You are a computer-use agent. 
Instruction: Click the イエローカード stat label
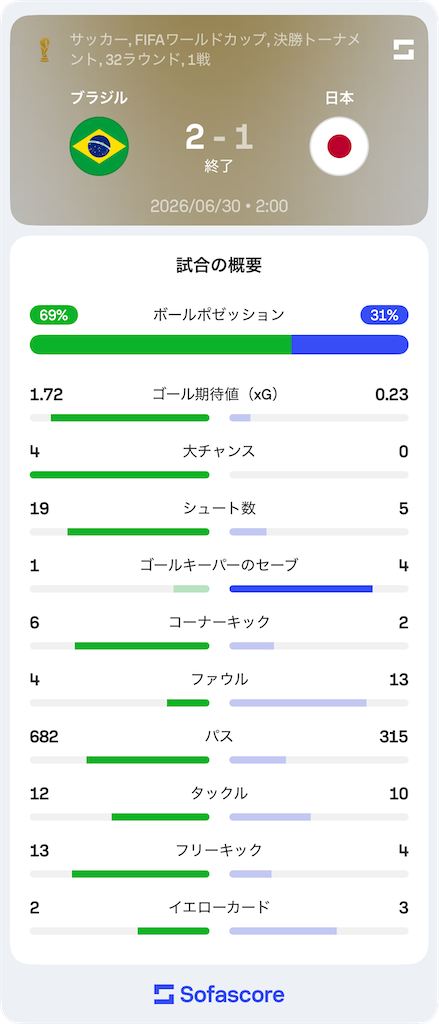219,907
